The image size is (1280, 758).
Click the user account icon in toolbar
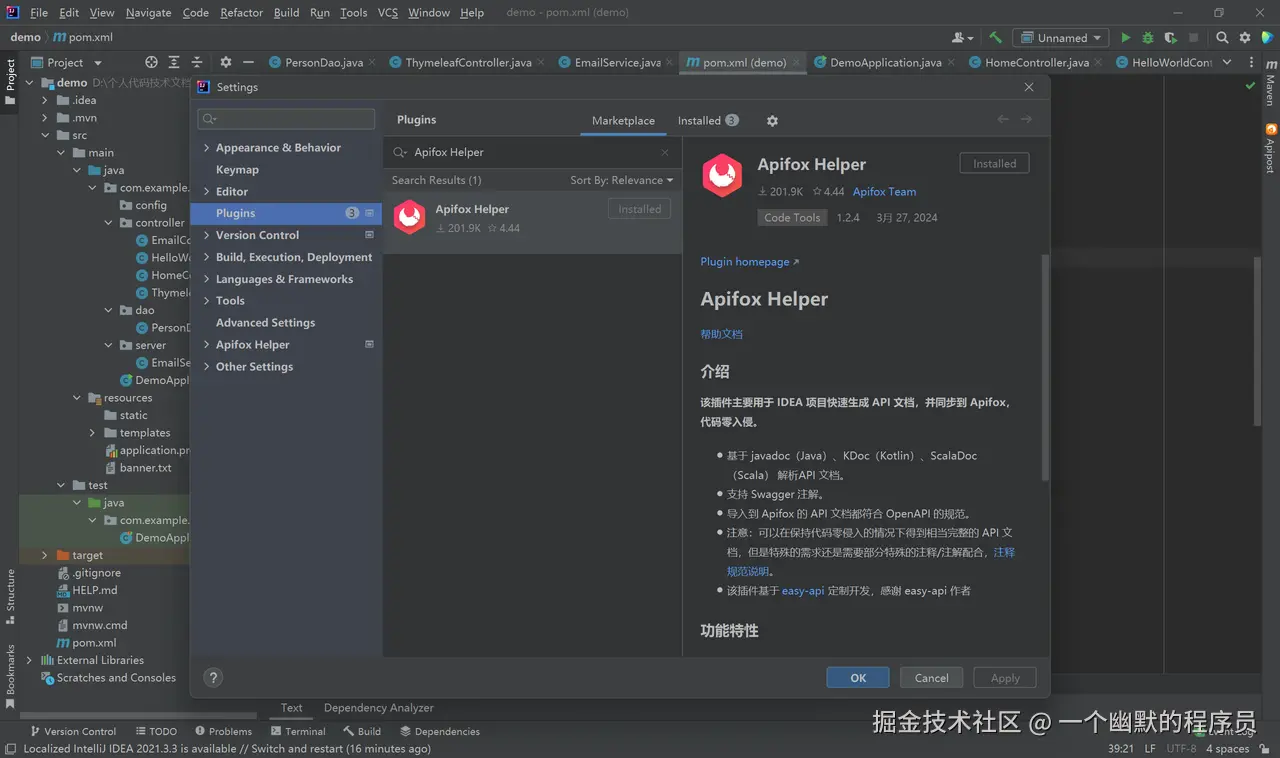pyautogui.click(x=962, y=38)
